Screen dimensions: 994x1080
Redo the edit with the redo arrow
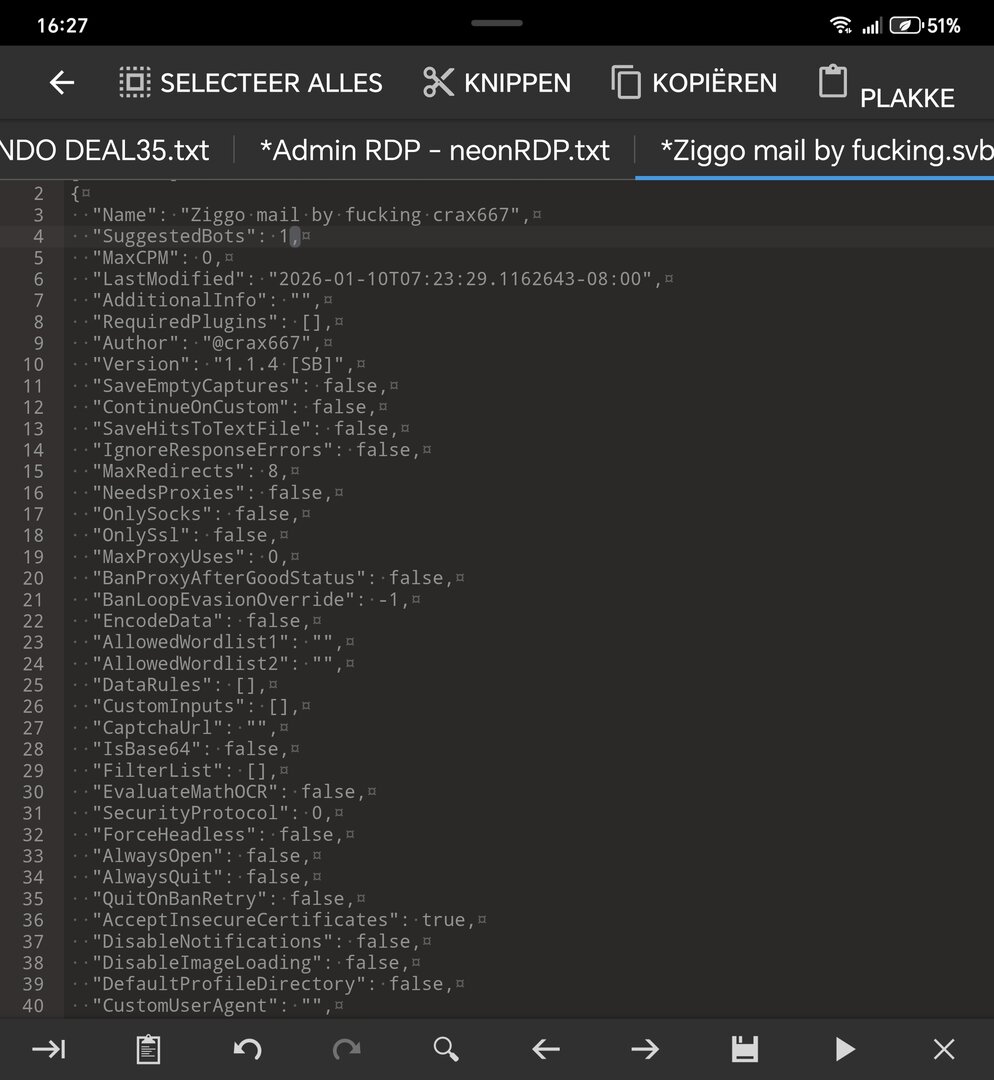click(346, 1048)
